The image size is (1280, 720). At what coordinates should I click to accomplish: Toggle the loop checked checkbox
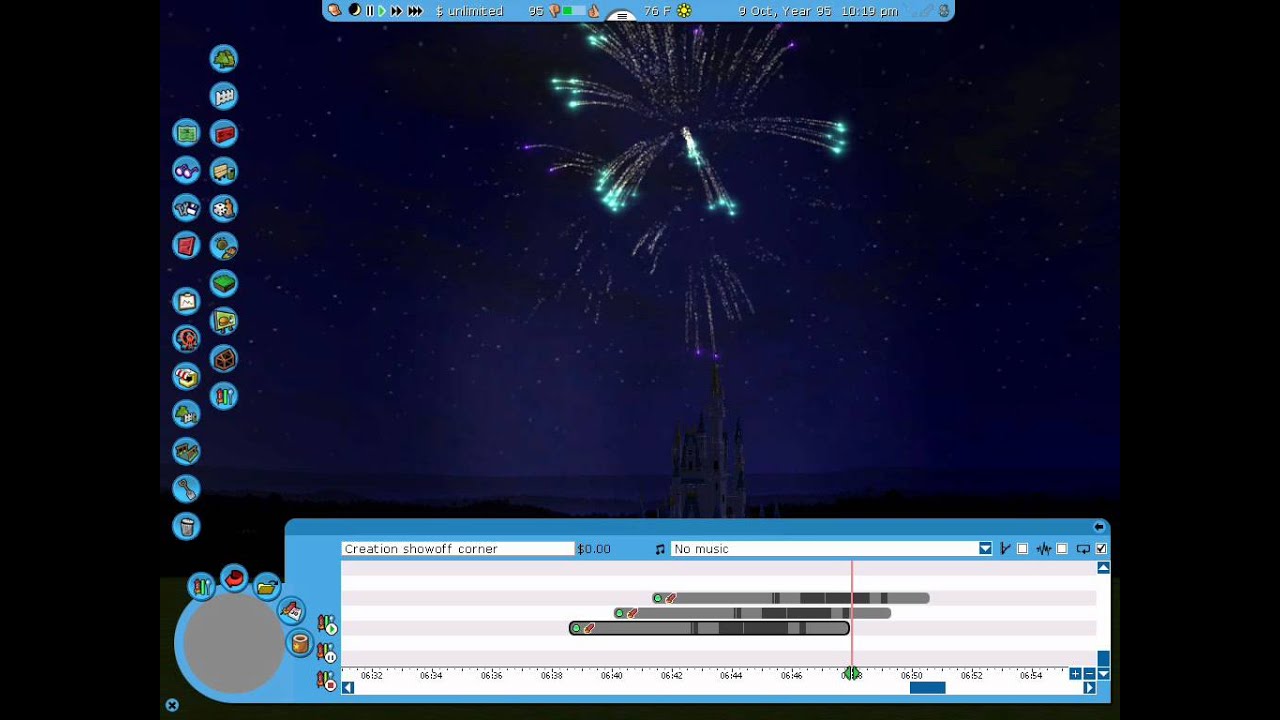tap(1101, 549)
